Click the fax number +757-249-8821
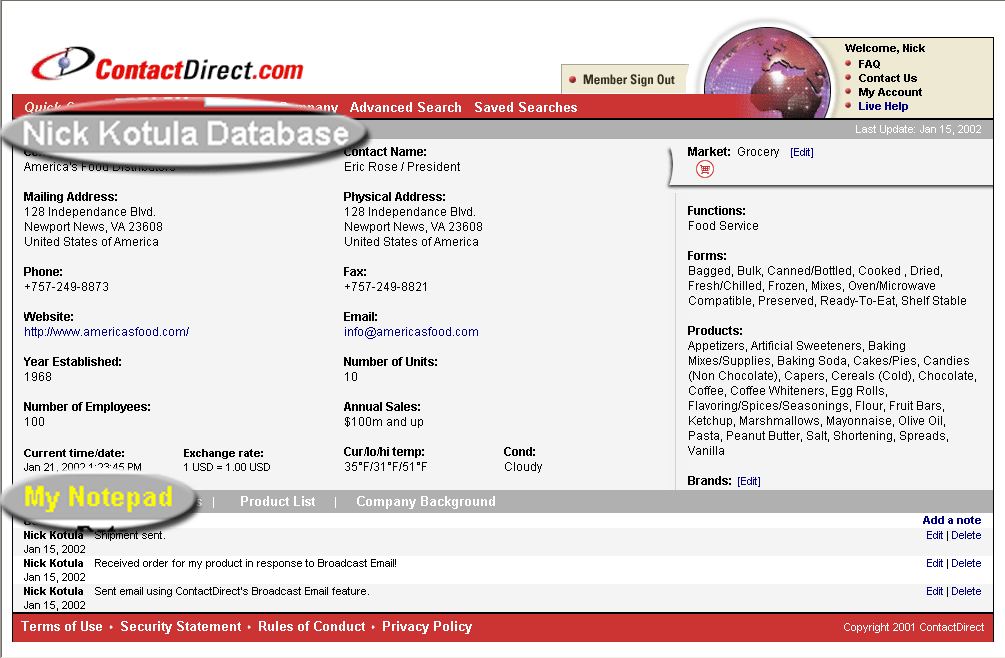Image resolution: width=1005 pixels, height=658 pixels. coord(386,287)
